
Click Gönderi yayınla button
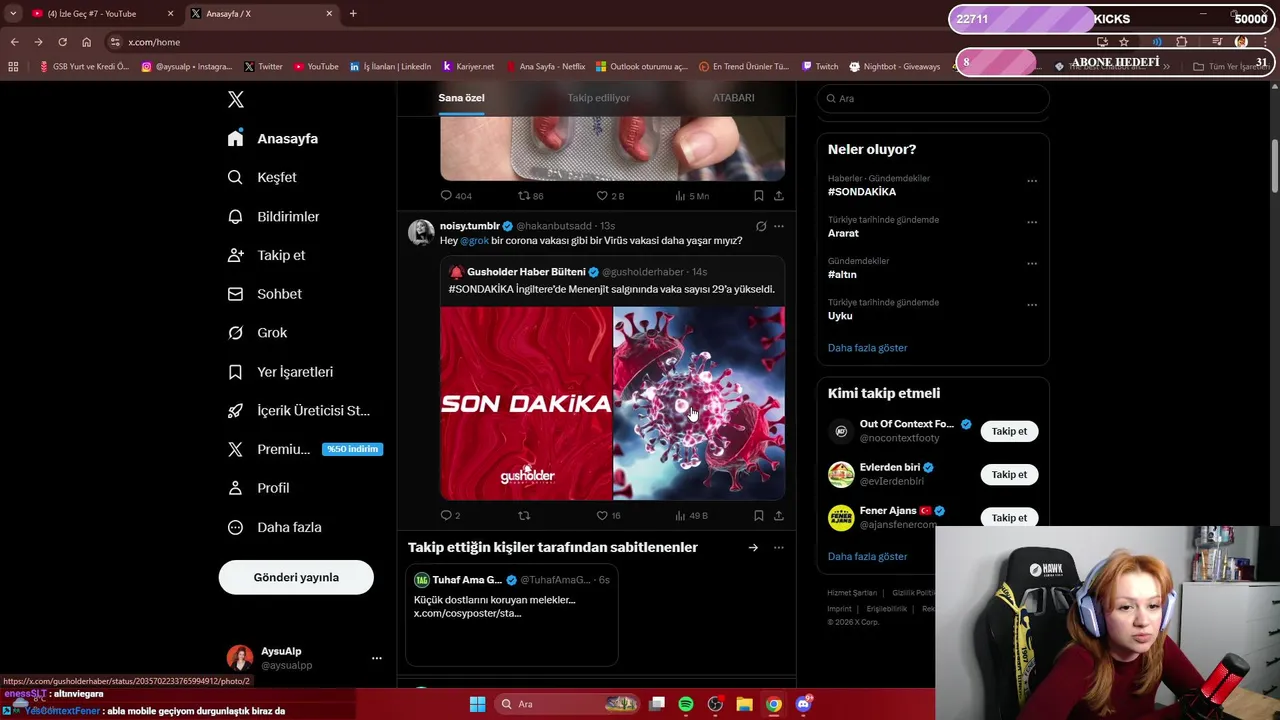click(x=296, y=577)
